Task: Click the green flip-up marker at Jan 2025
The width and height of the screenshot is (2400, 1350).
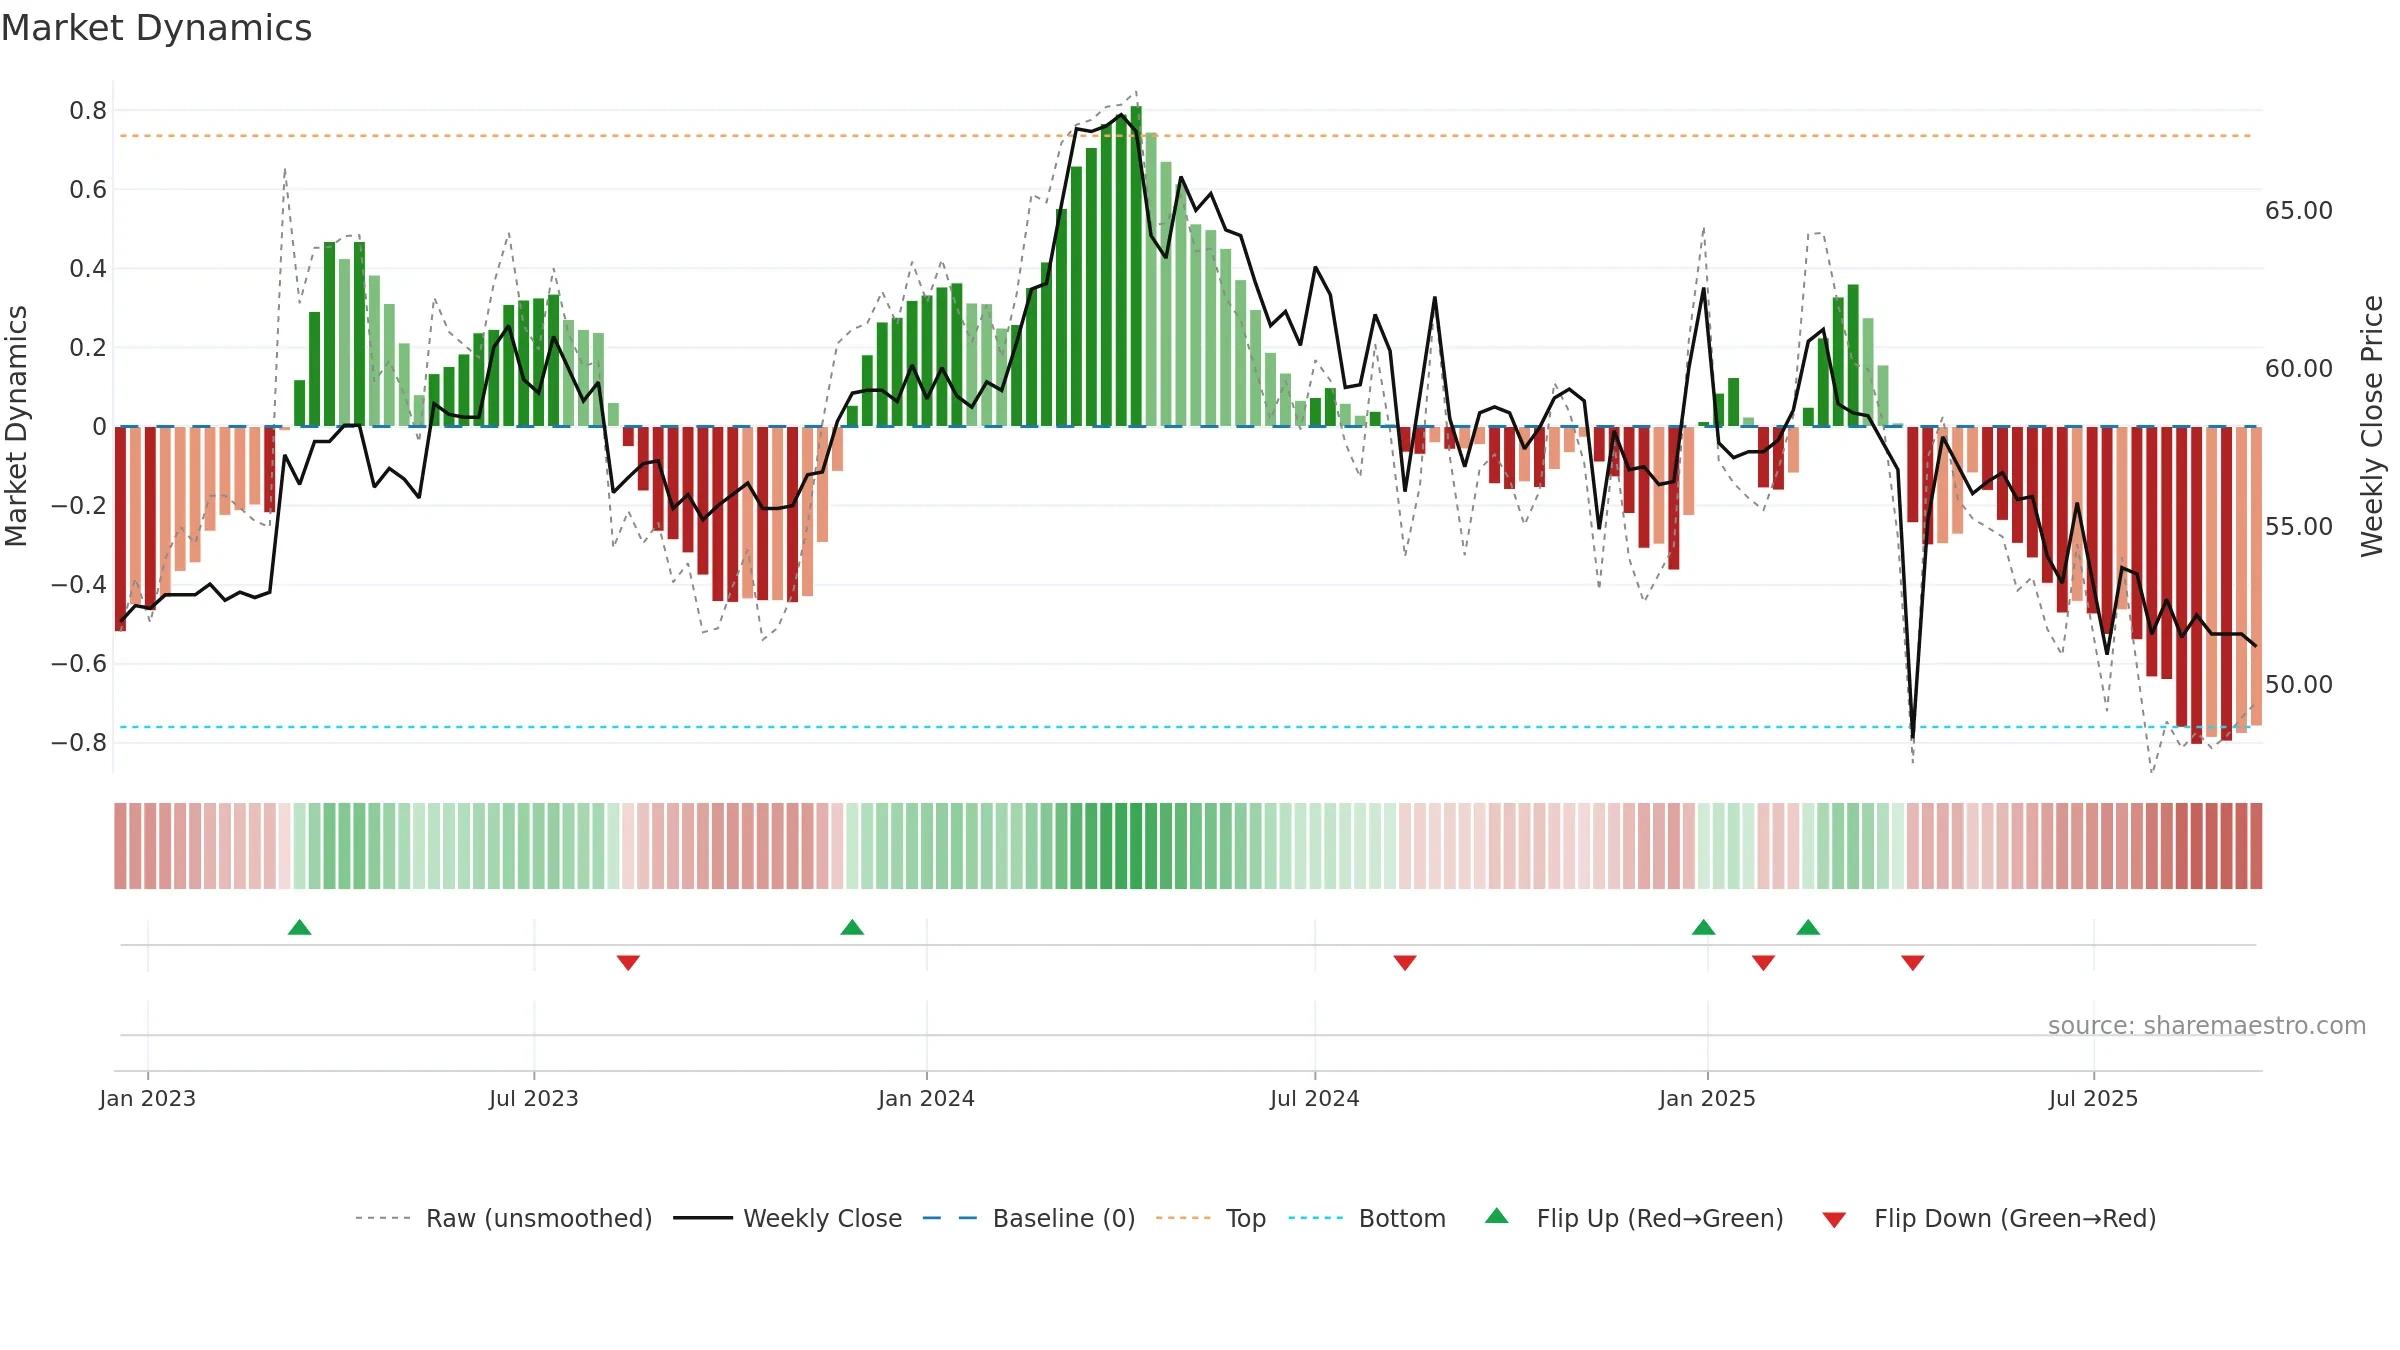Action: point(1704,927)
